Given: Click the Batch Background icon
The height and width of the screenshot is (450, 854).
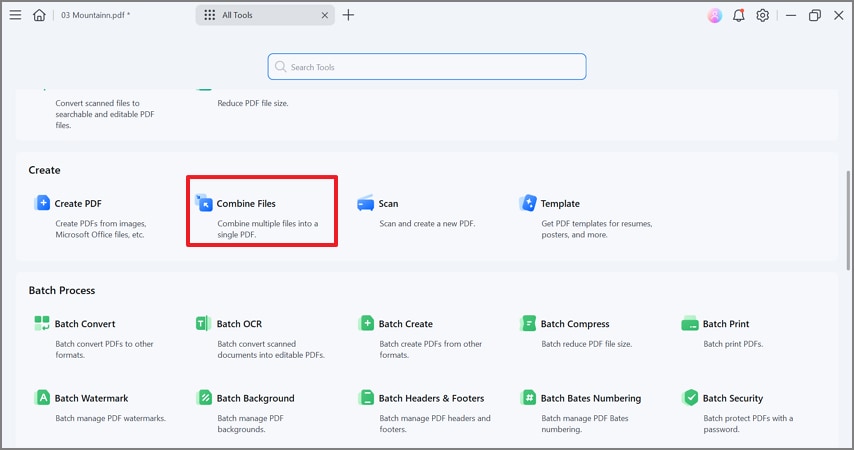Looking at the screenshot, I should [x=204, y=398].
